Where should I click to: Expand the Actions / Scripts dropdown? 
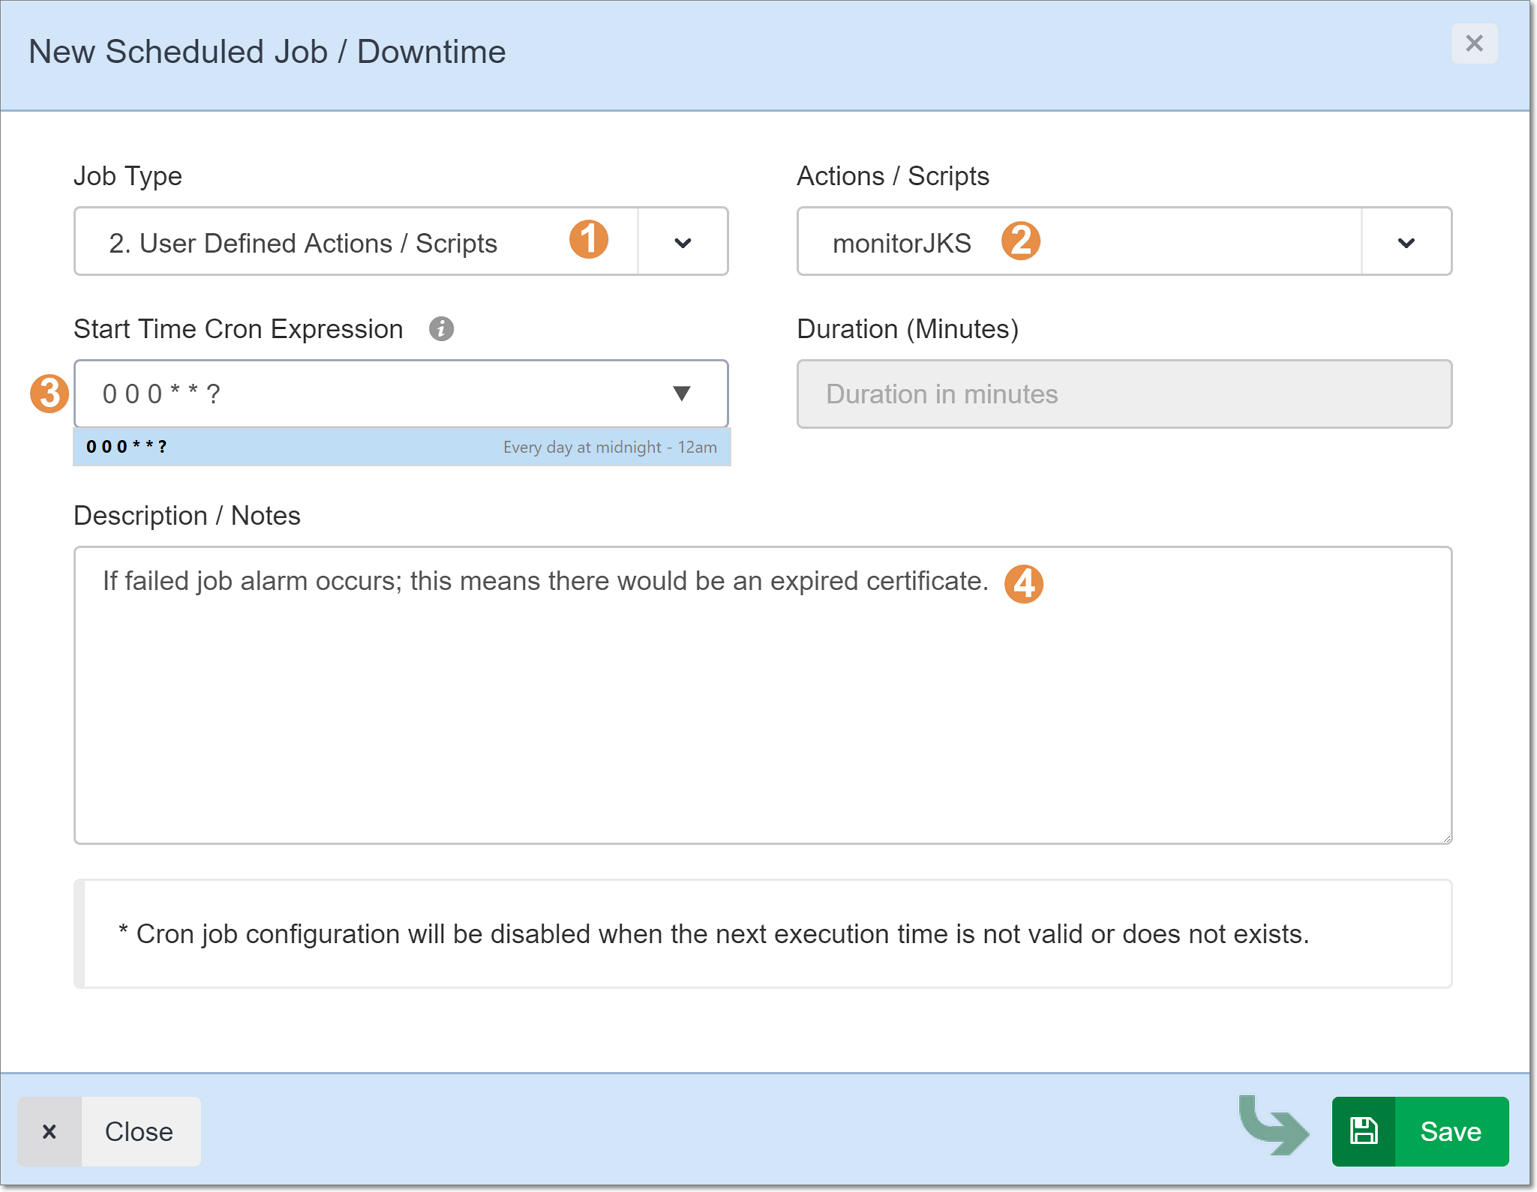pos(1406,241)
